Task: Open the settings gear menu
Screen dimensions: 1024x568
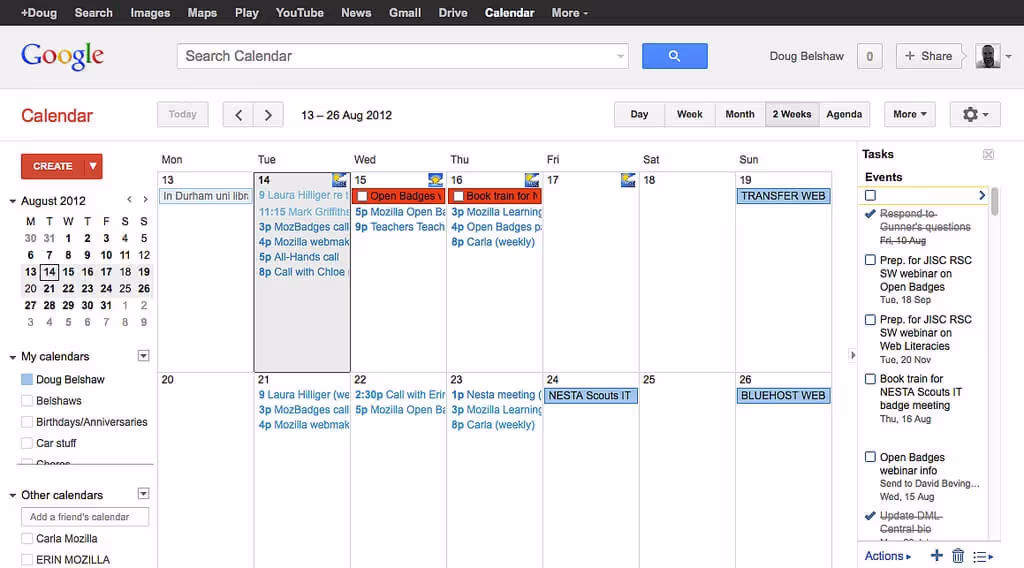Action: point(974,114)
